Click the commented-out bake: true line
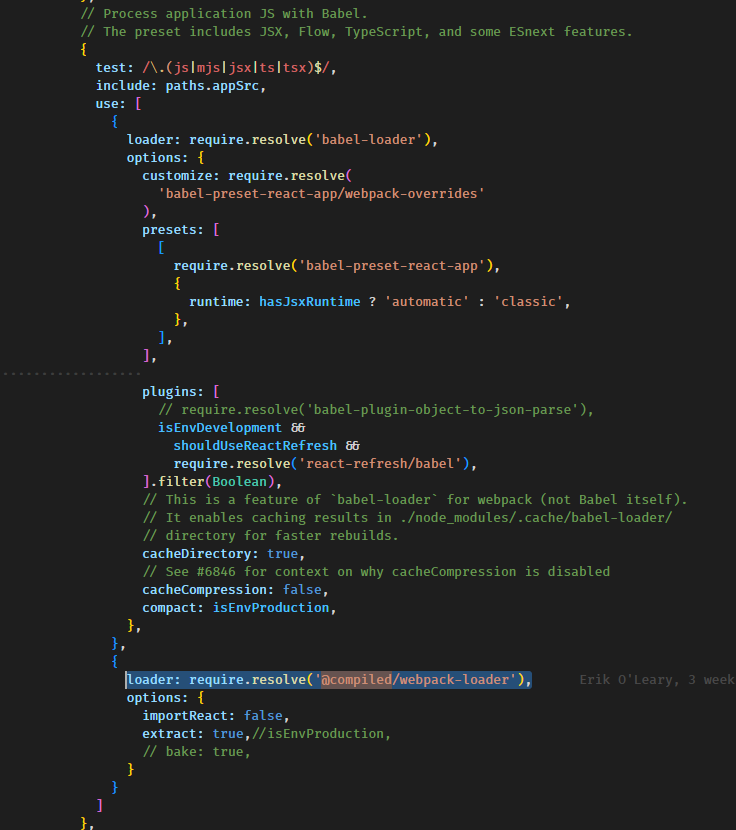736x830 pixels. point(196,752)
